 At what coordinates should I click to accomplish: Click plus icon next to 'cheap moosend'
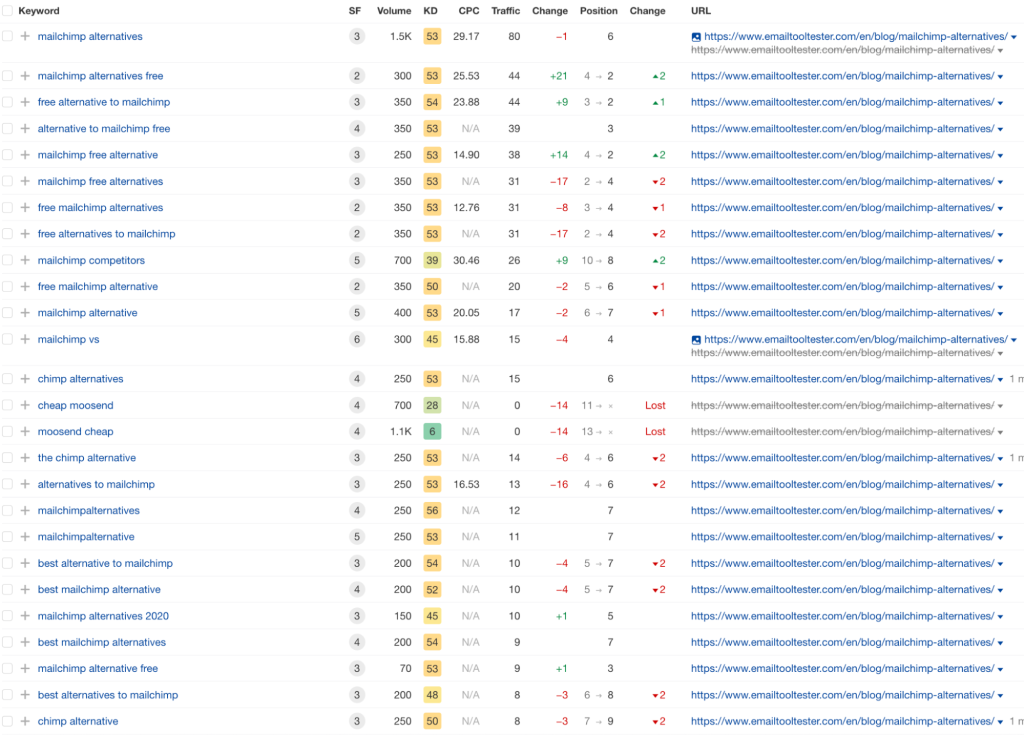tap(25, 405)
